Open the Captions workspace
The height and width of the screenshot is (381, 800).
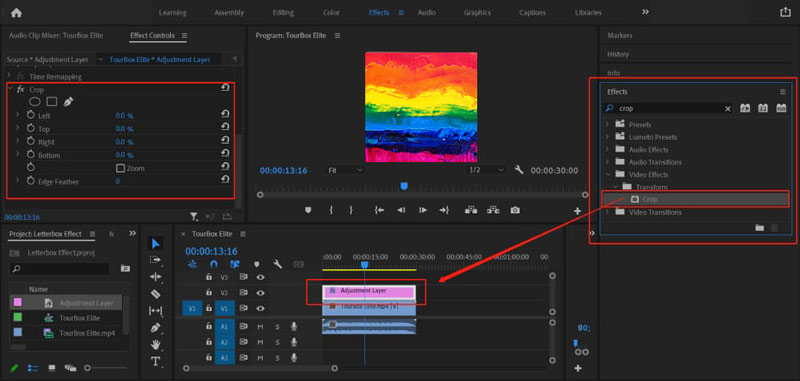[x=532, y=13]
